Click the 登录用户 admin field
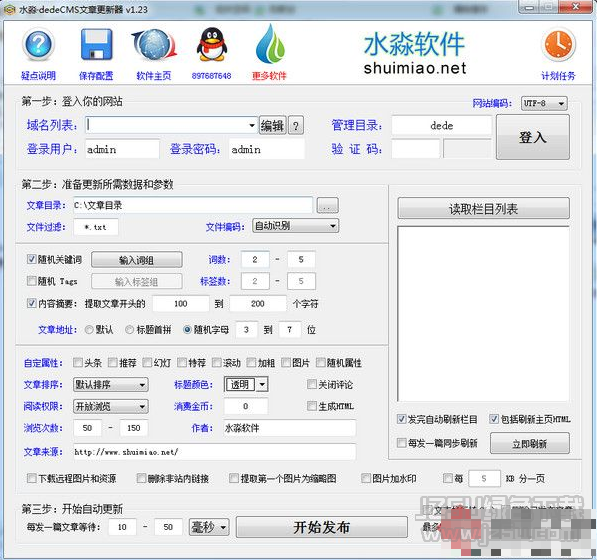The width and height of the screenshot is (597, 560). coord(122,149)
